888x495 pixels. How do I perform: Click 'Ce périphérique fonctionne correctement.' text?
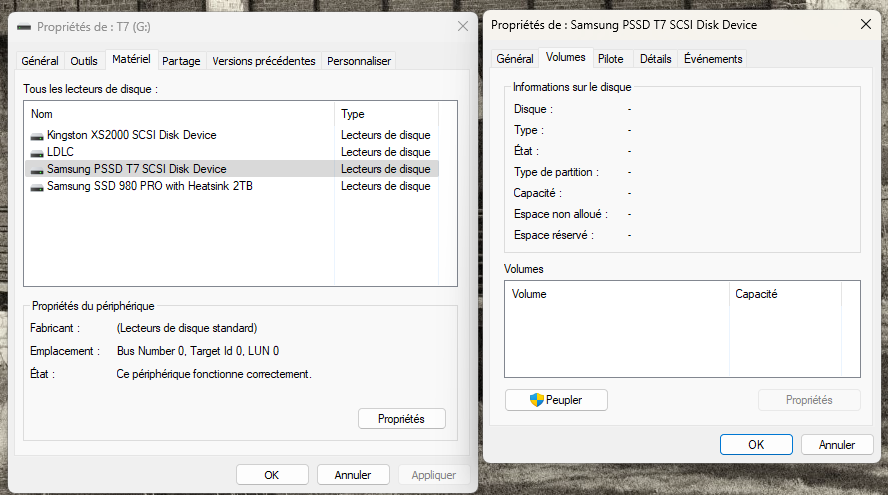(214, 374)
